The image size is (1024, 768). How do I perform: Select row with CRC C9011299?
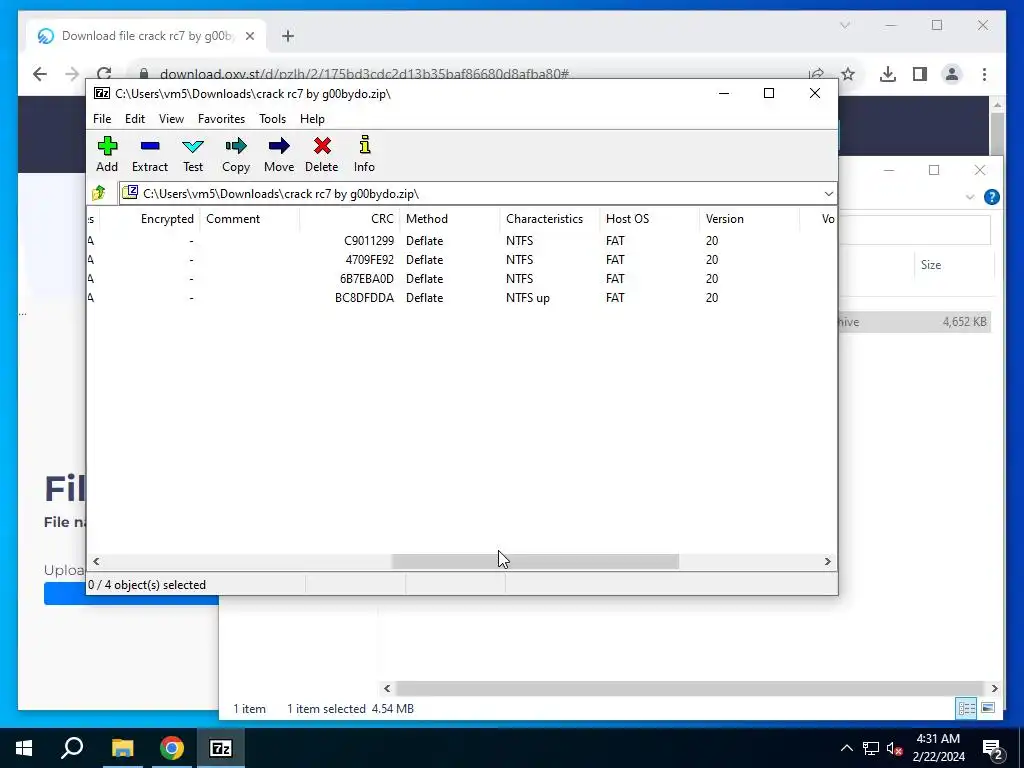tap(462, 241)
